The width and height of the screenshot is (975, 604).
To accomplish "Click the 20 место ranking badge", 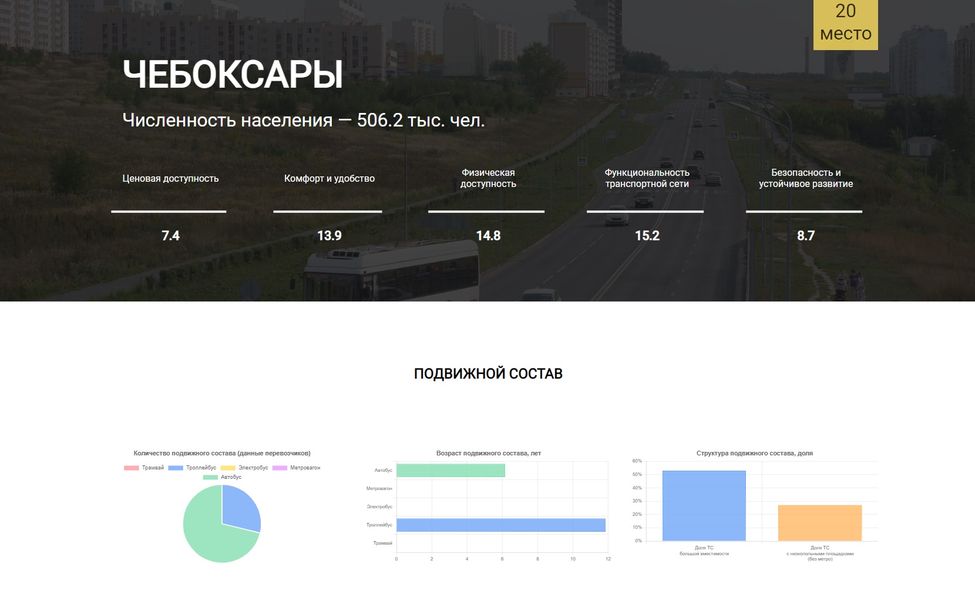I will [x=845, y=23].
